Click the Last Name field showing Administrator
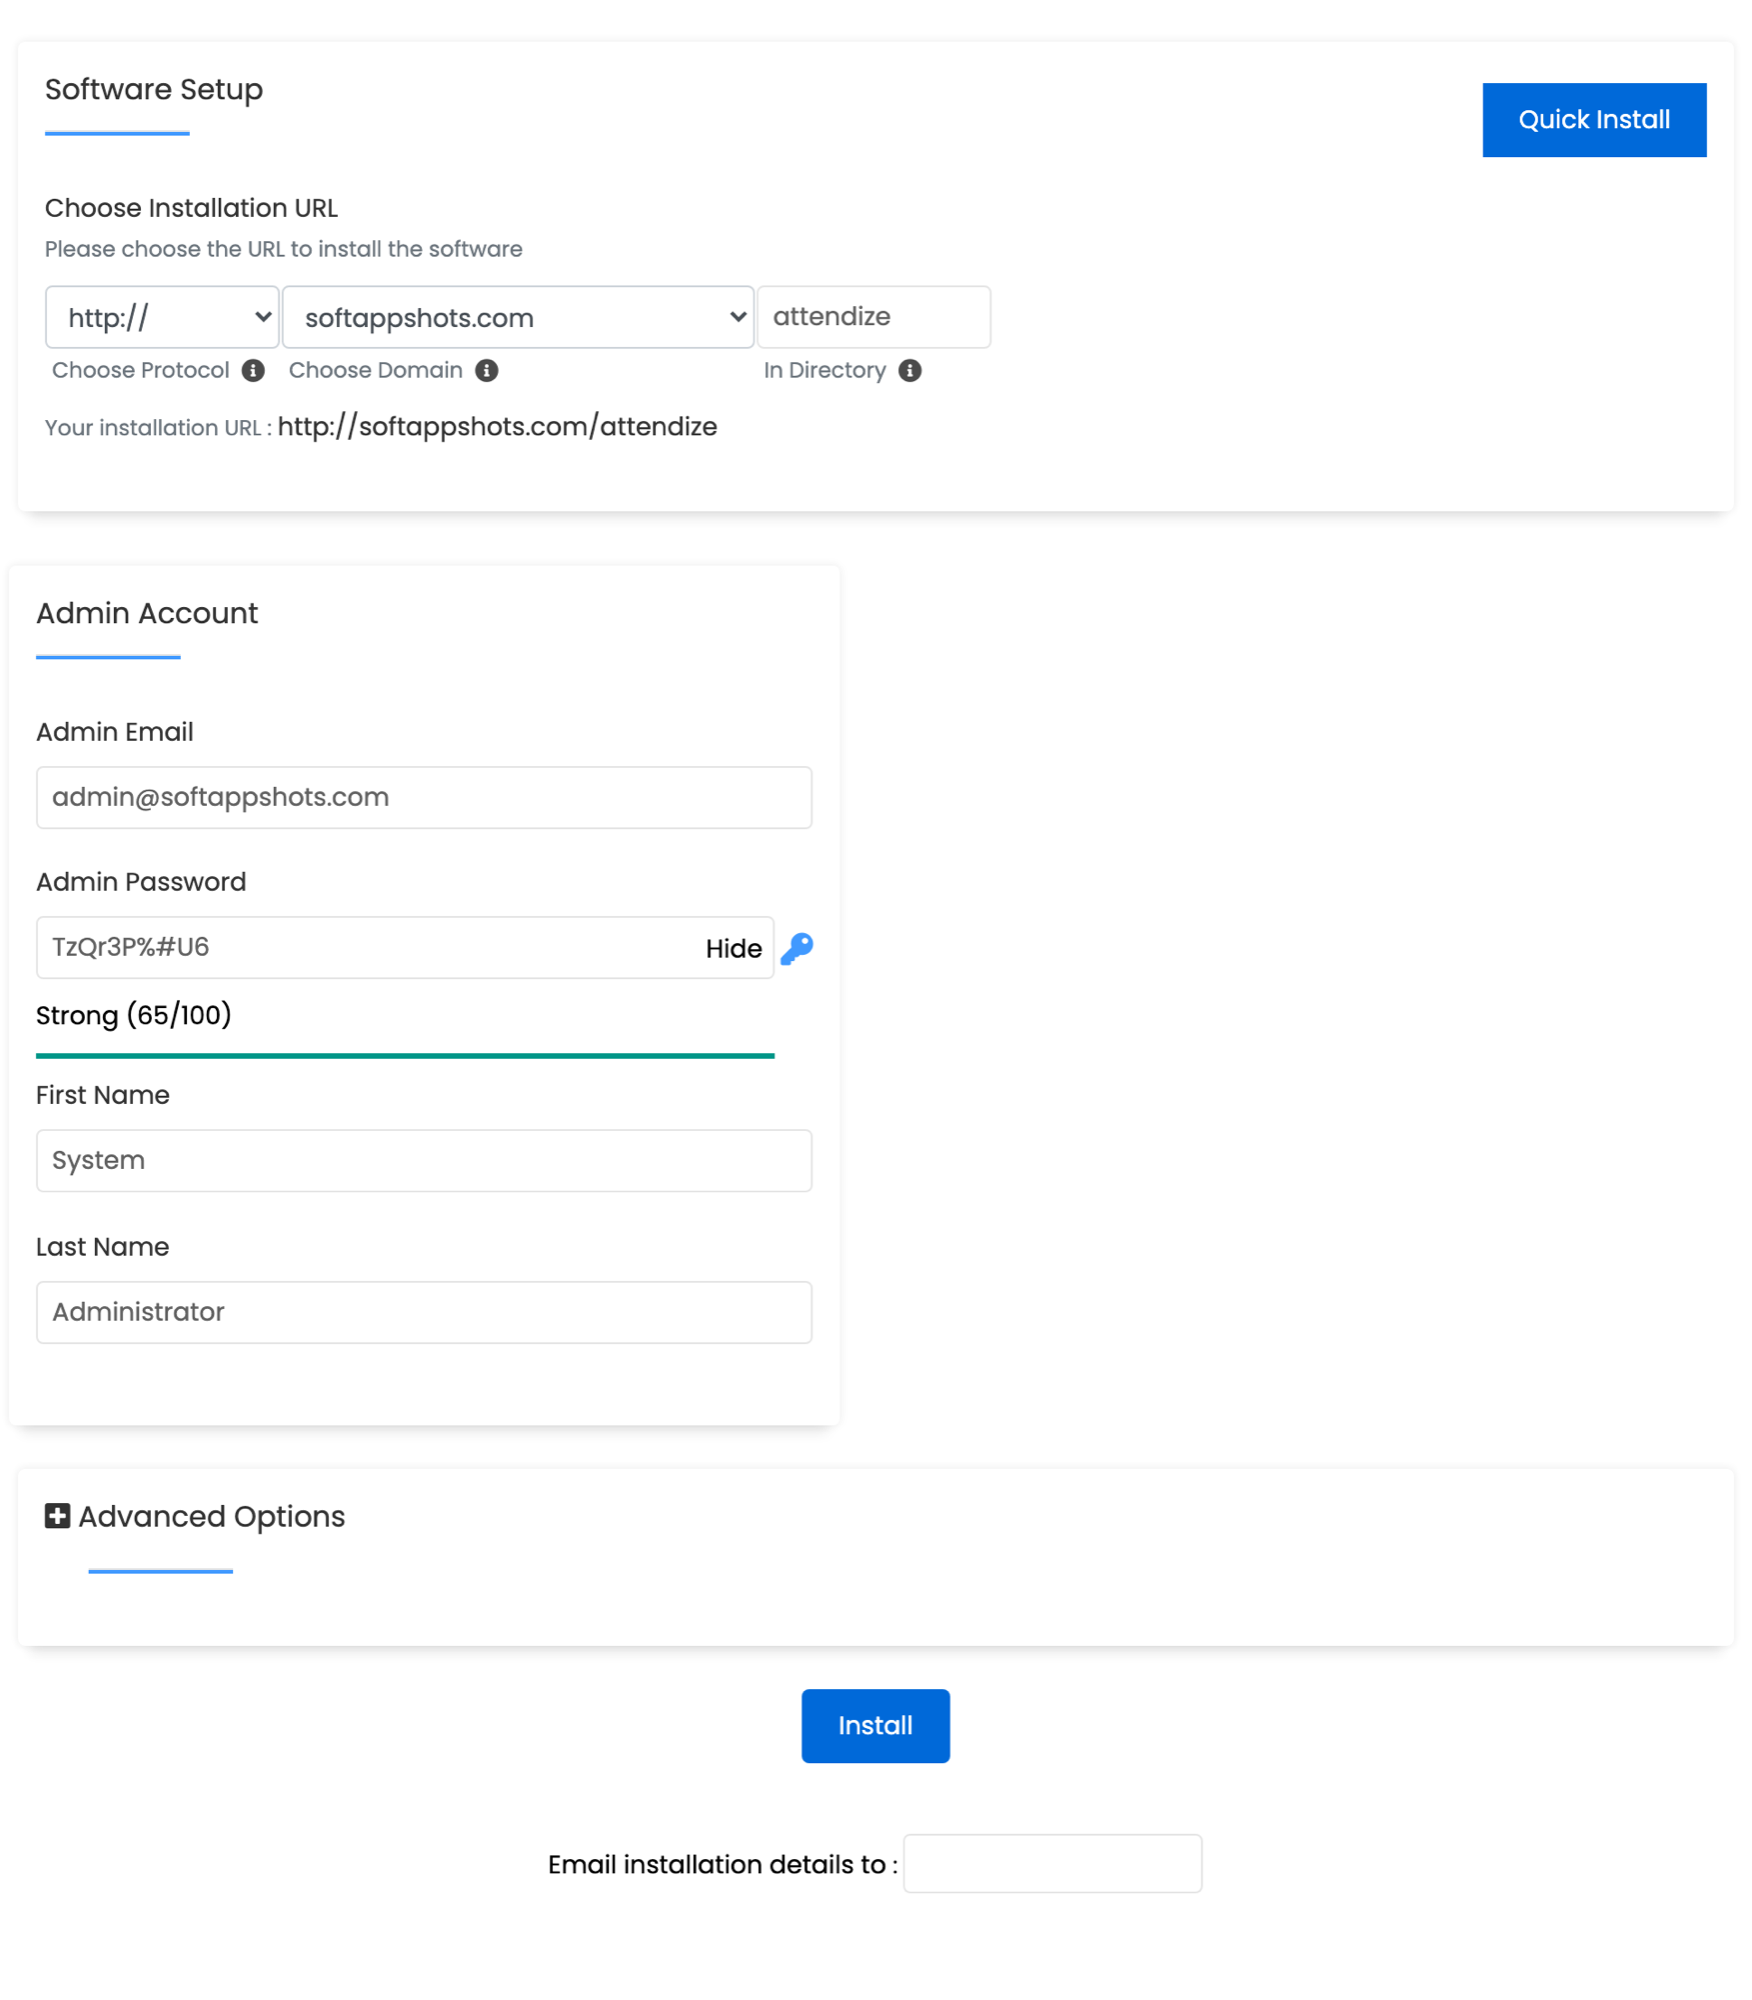 point(423,1312)
